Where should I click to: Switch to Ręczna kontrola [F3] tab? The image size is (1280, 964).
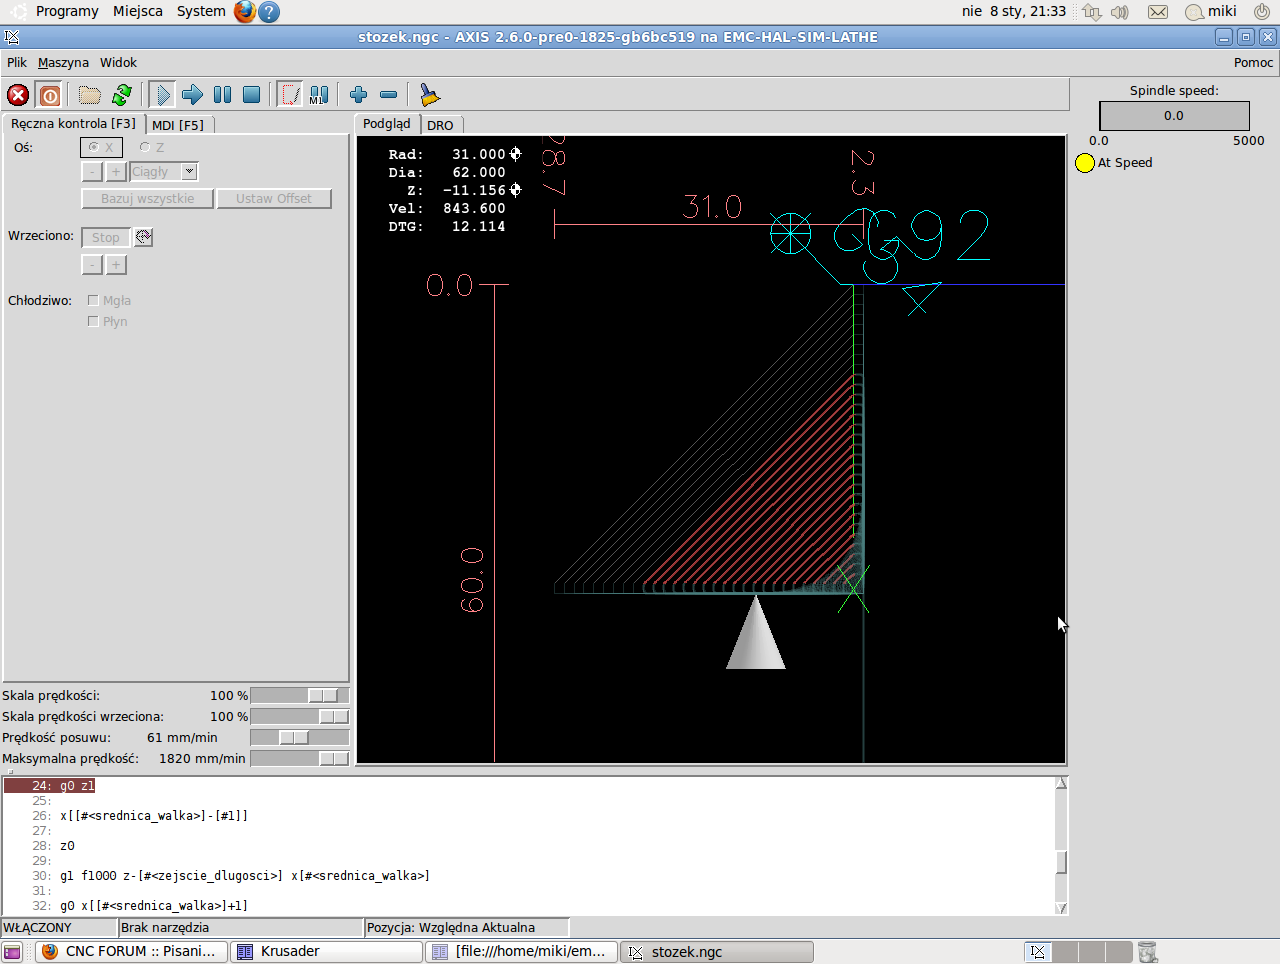tap(73, 124)
